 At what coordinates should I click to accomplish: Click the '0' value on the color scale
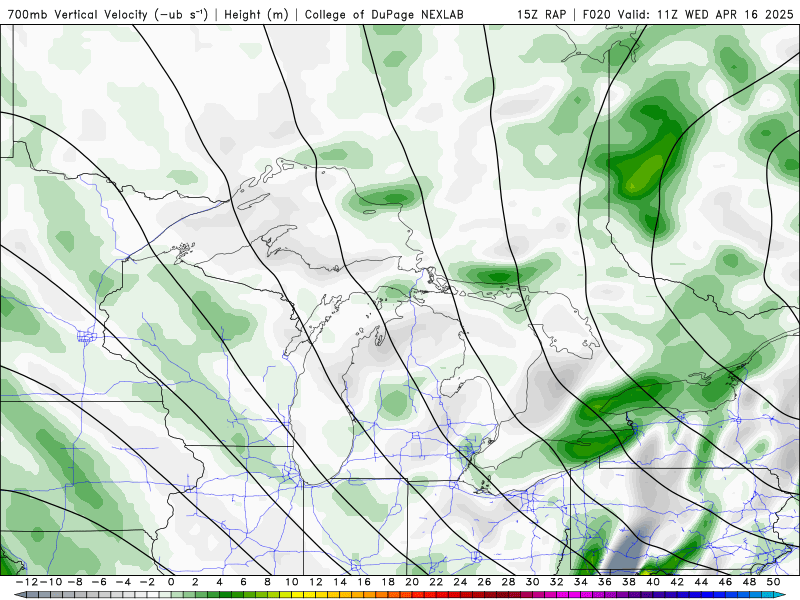(x=171, y=582)
